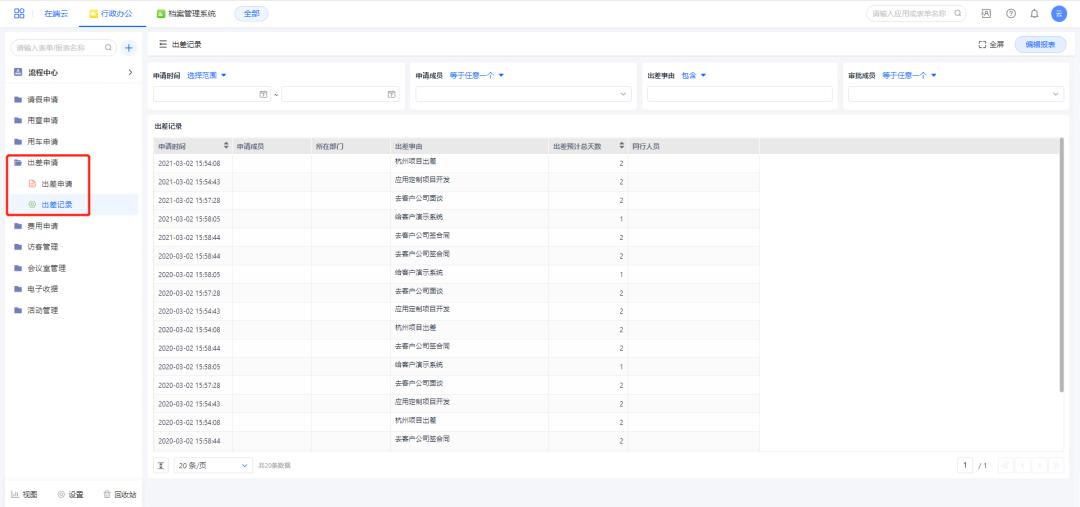Click the 申请成员 column header

tap(271, 146)
